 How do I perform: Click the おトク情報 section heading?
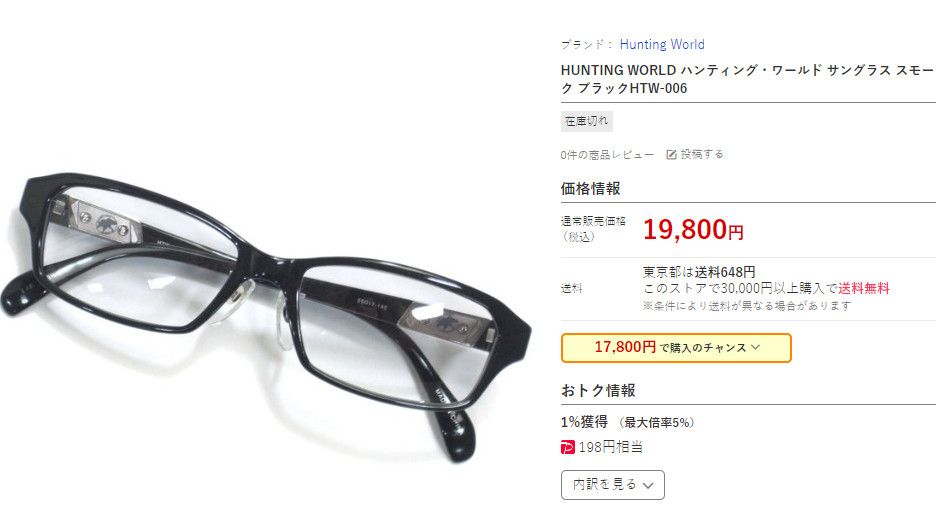(598, 391)
